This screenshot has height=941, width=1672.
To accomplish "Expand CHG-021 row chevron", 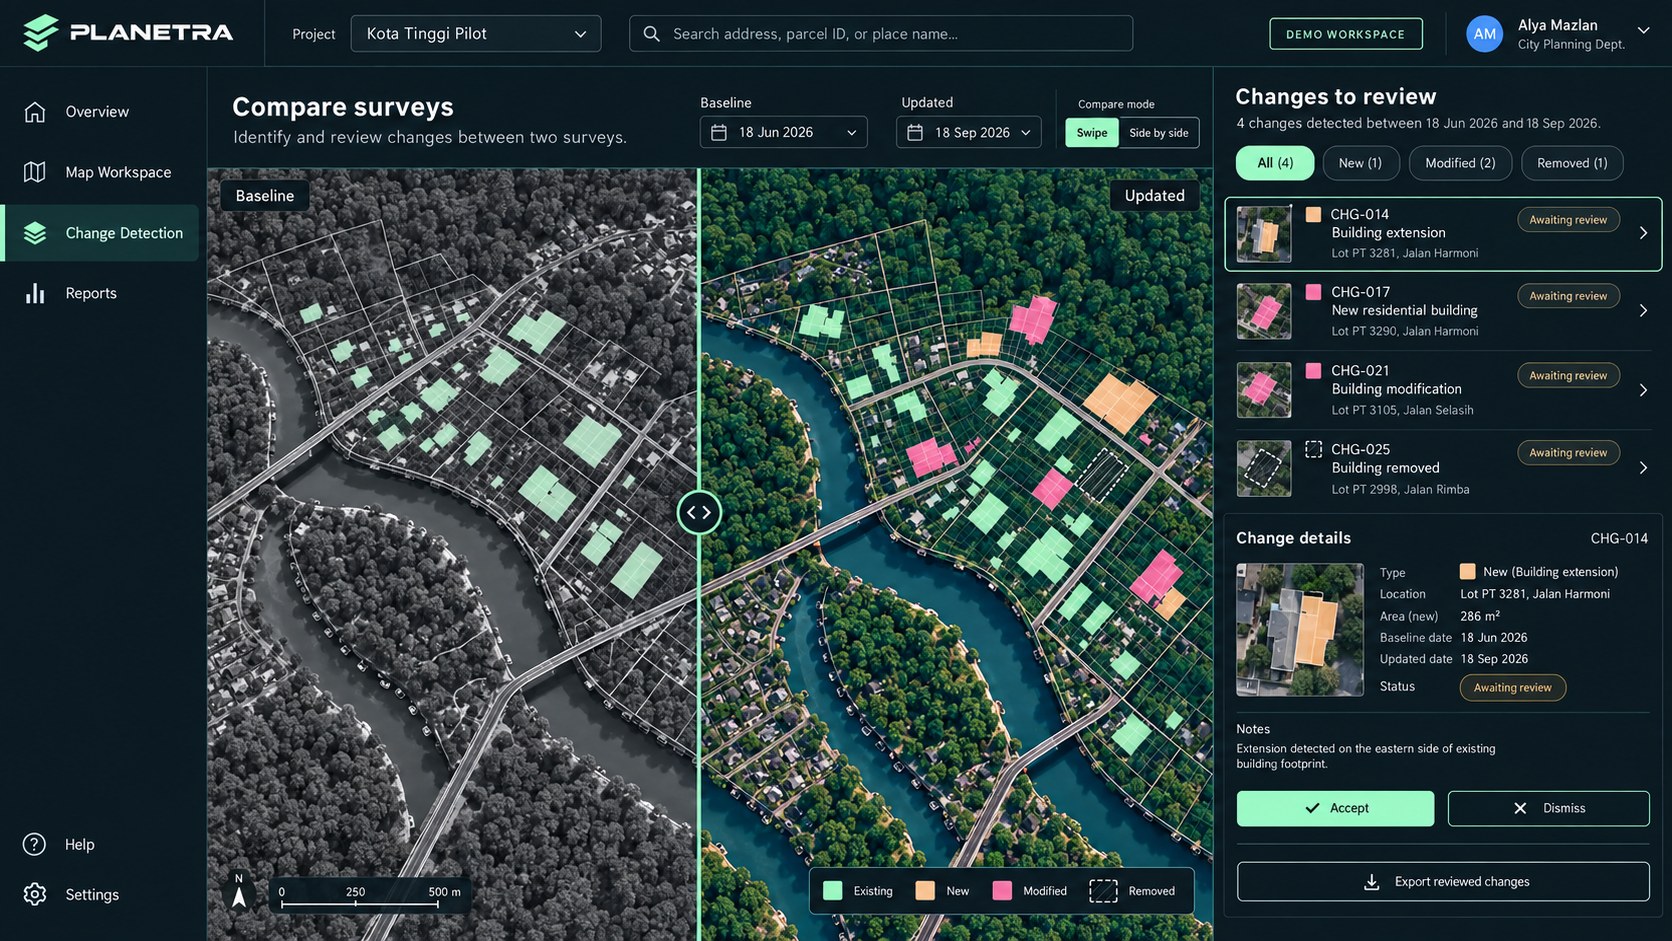I will pos(1643,390).
